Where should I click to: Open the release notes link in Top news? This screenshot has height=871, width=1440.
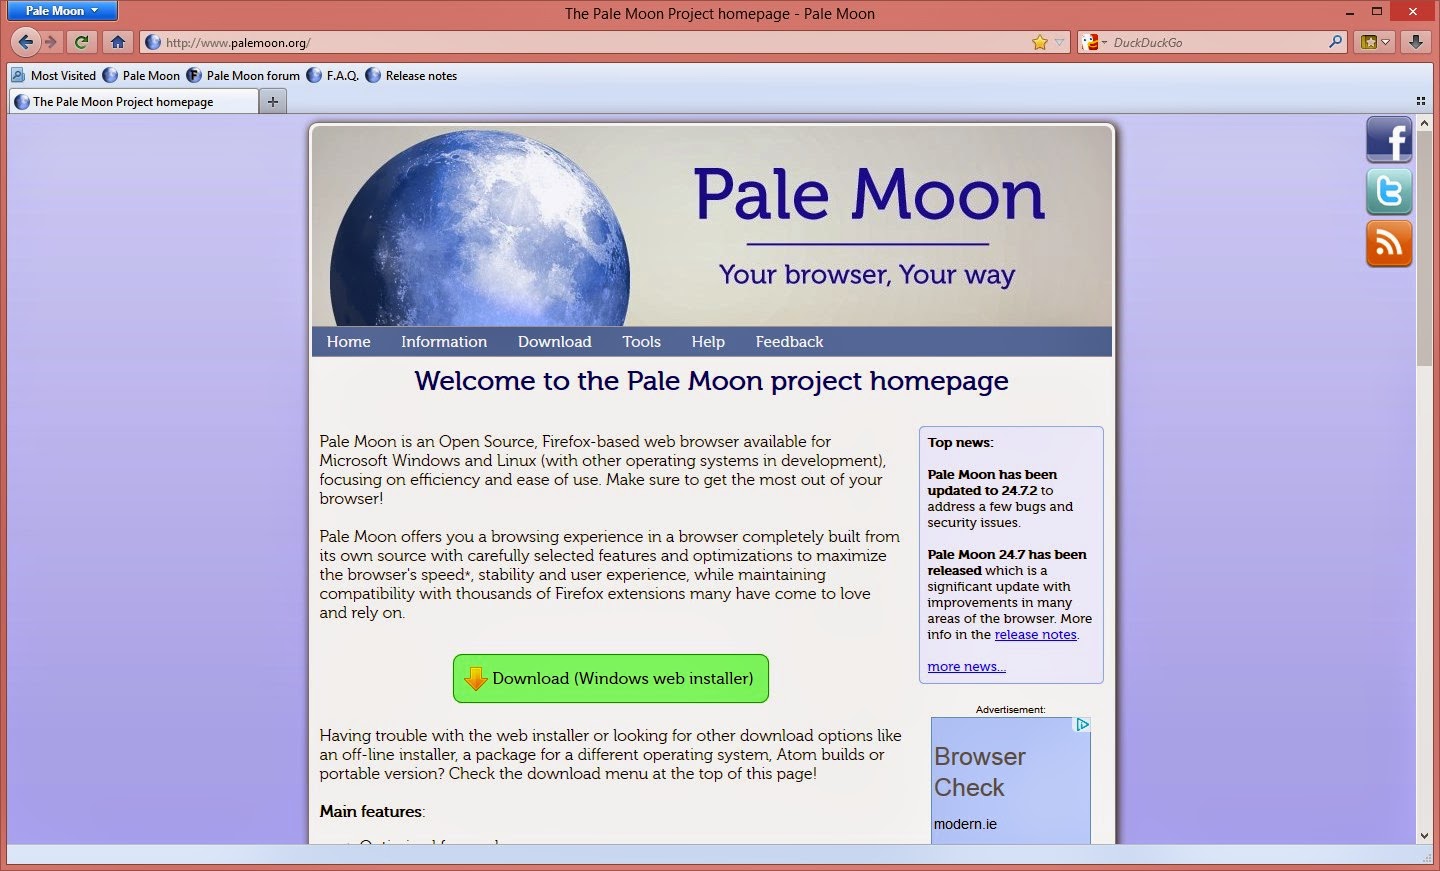(x=1035, y=634)
